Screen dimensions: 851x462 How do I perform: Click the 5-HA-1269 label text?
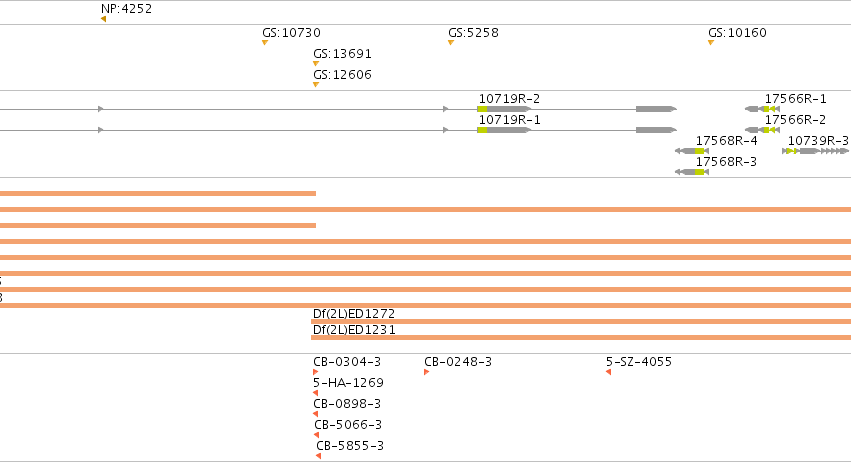pos(348,383)
